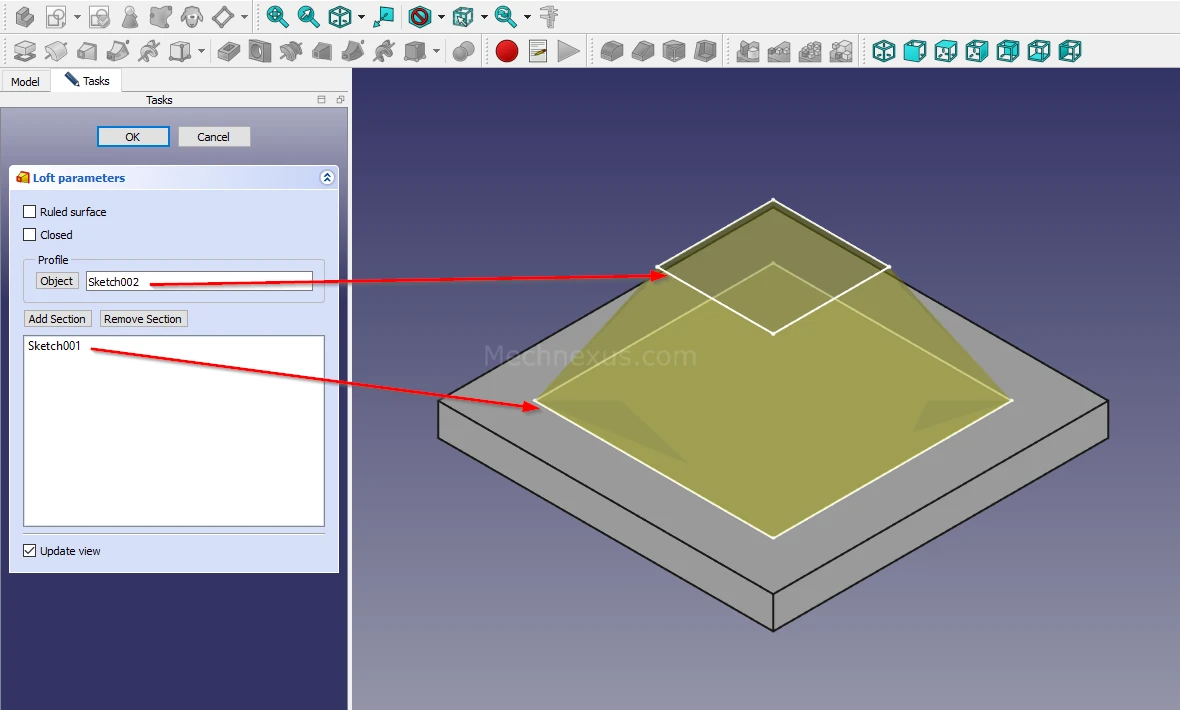Open the measure distance caliper tool
Screen dimensions: 1180x710
(548, 17)
